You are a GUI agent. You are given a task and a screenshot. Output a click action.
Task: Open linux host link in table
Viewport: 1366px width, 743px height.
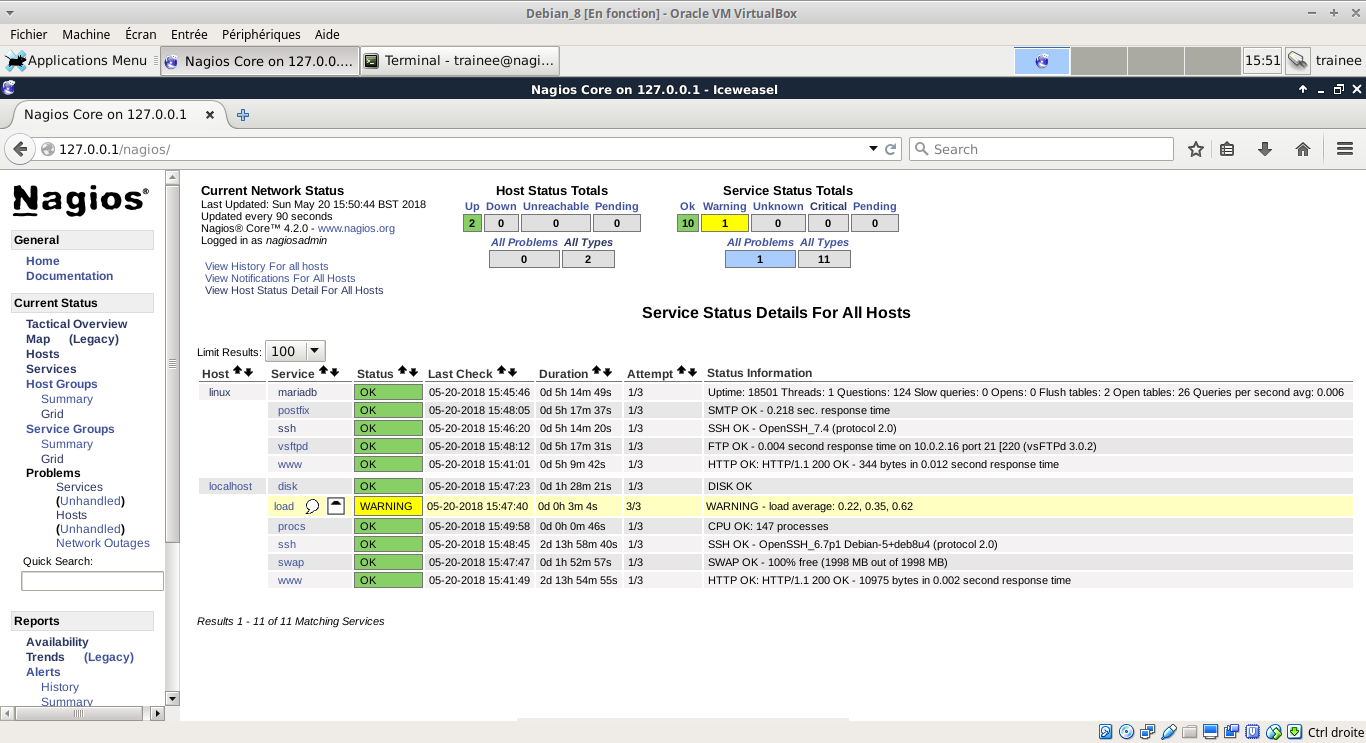click(x=220, y=392)
